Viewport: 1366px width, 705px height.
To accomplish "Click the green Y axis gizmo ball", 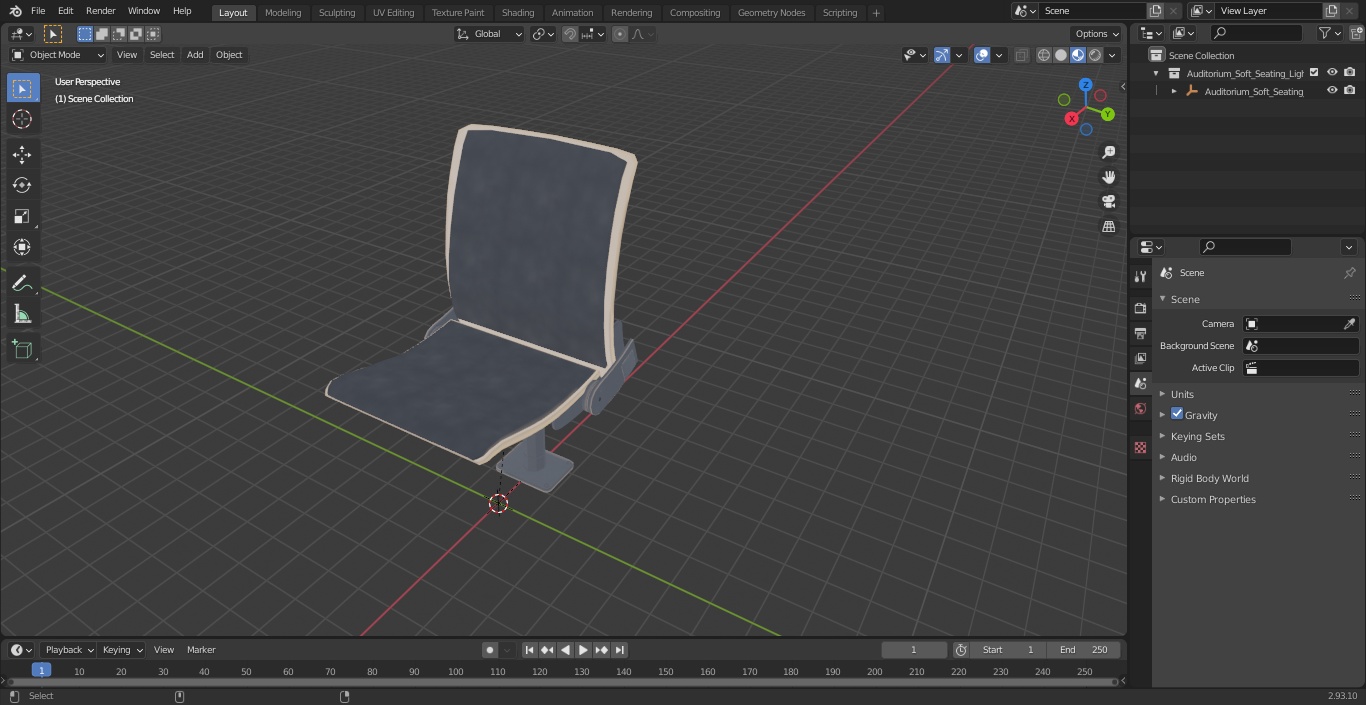I will pos(1108,114).
